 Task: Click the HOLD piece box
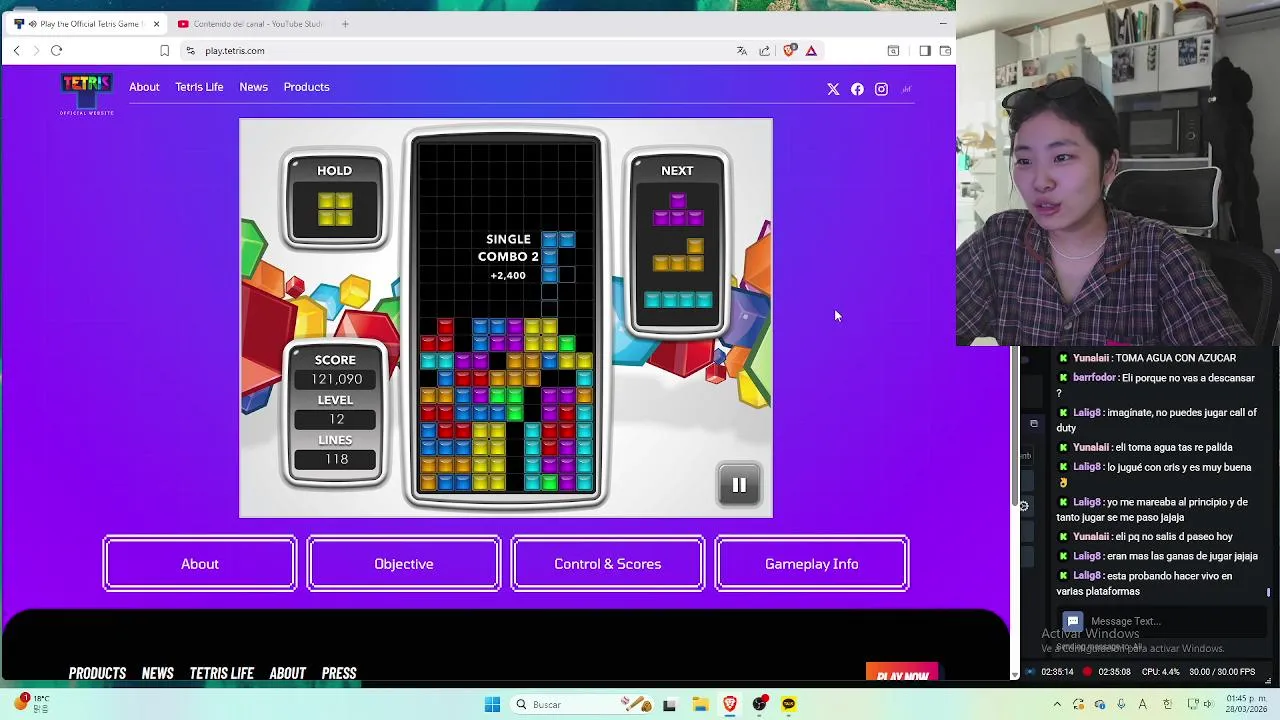335,200
